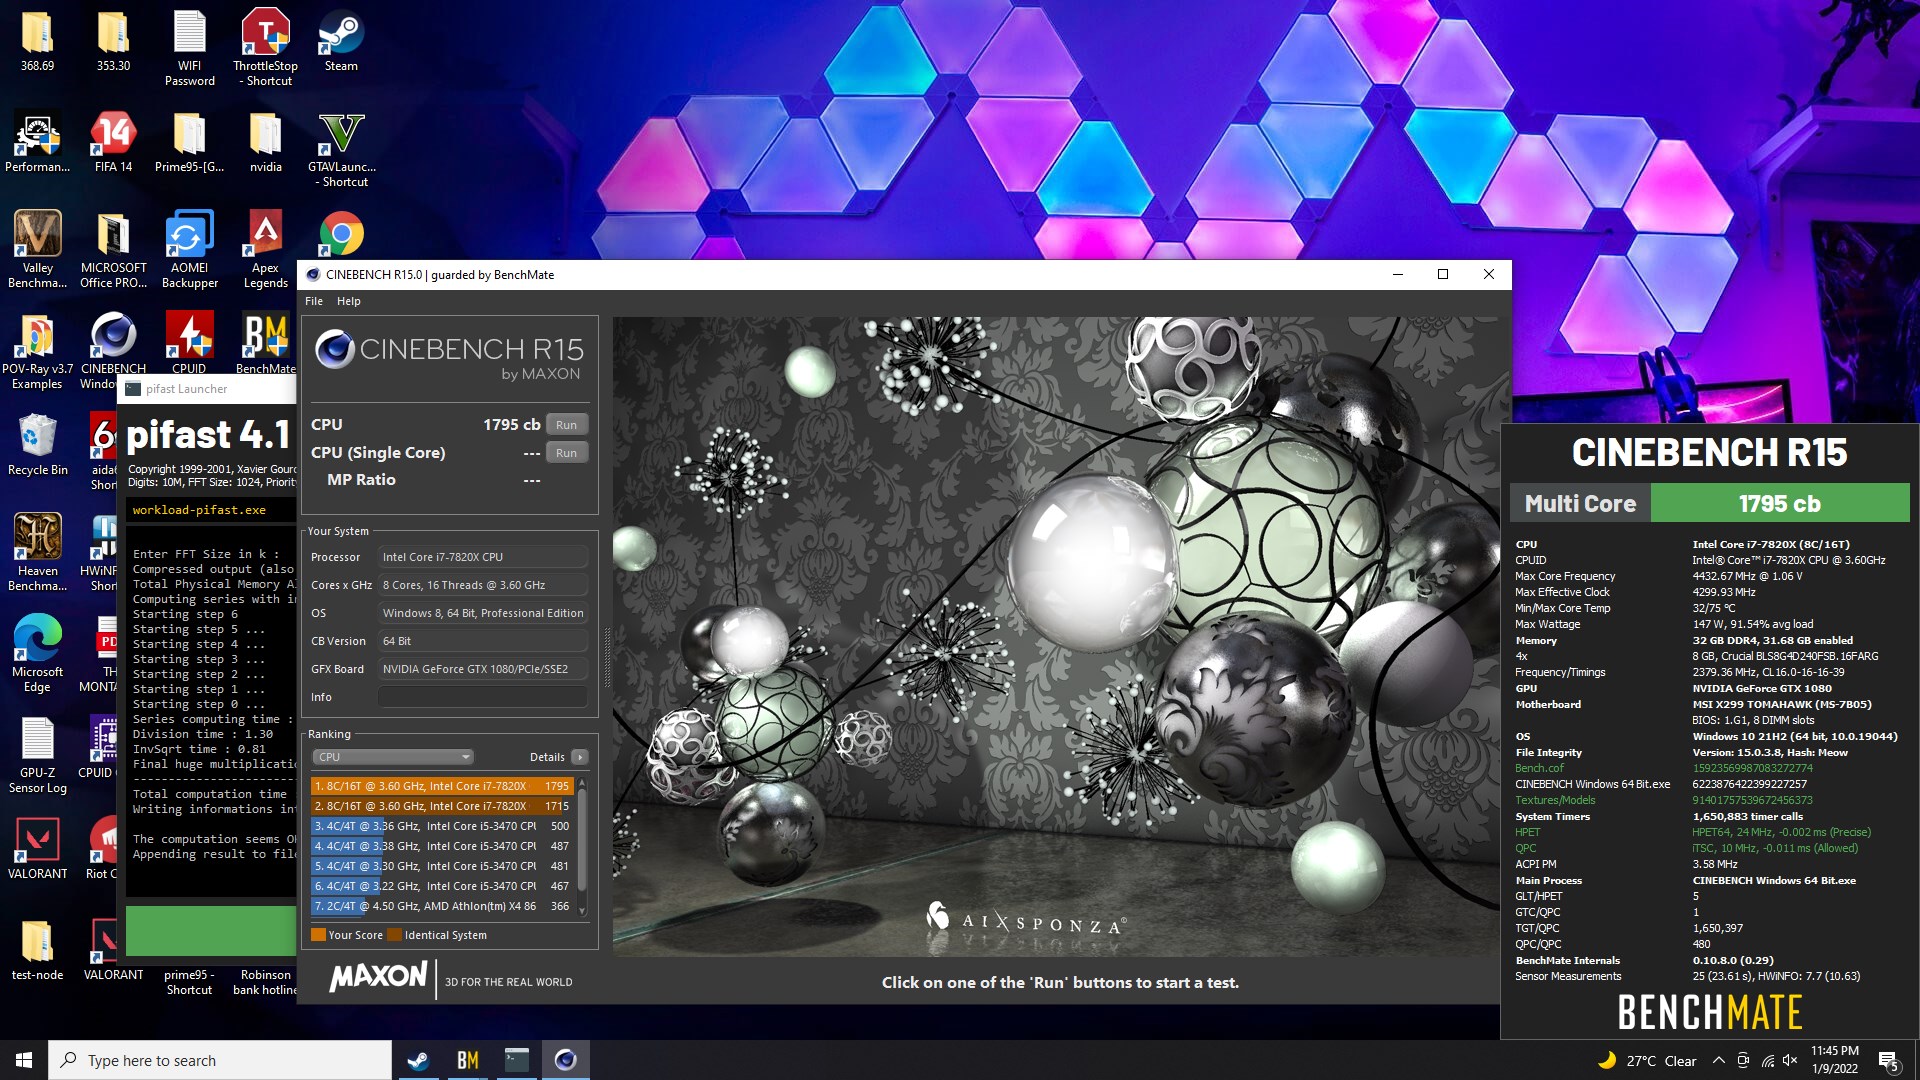This screenshot has width=1920, height=1080.
Task: Run the CPU Single Core test
Action: [x=566, y=453]
